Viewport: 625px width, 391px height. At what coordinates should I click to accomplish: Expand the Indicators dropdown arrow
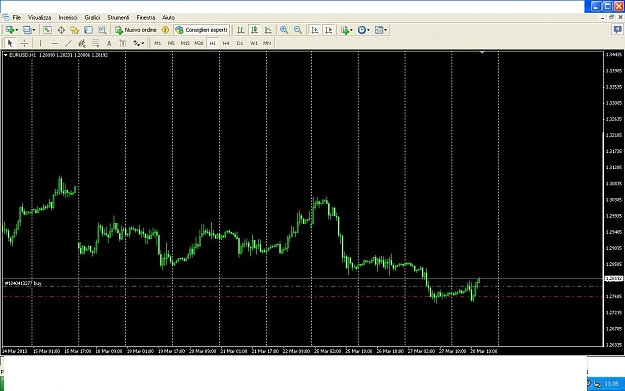click(351, 30)
